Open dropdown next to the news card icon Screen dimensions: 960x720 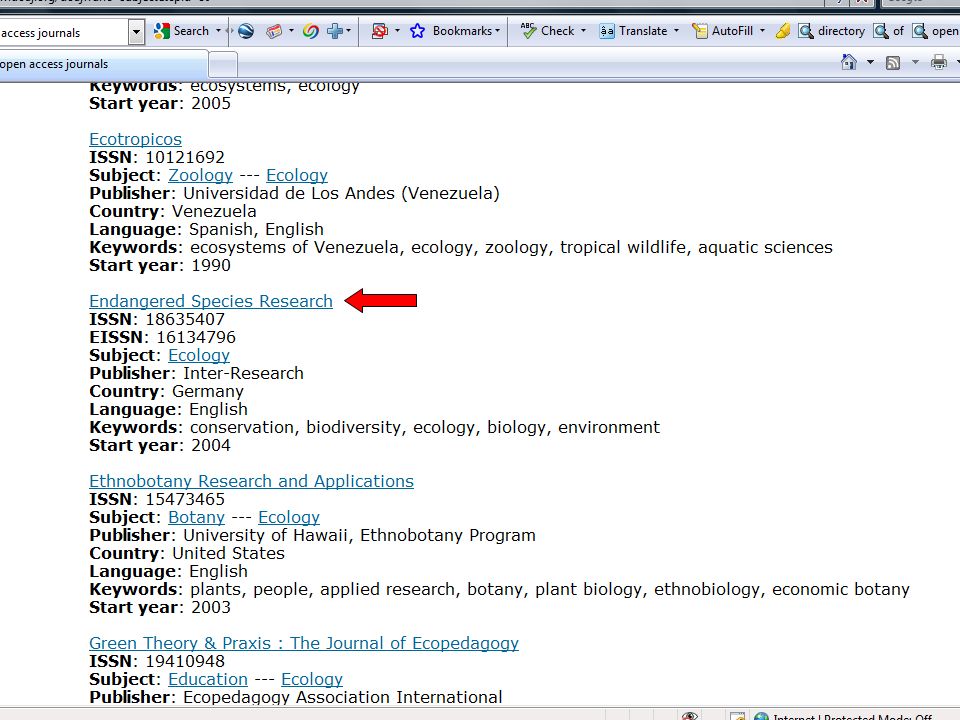click(291, 31)
